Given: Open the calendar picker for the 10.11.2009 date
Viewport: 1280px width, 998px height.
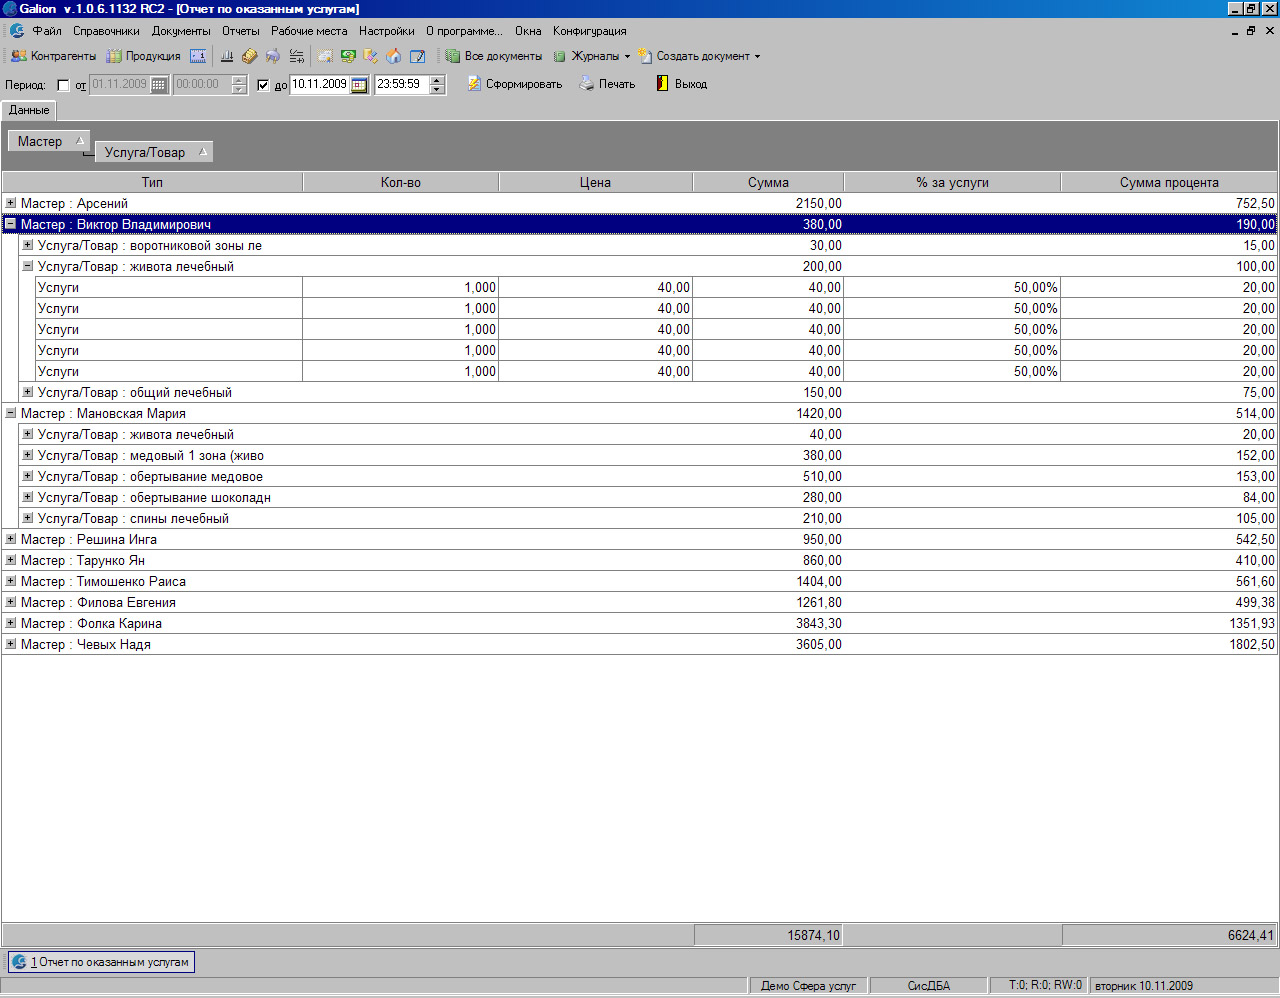Looking at the screenshot, I should (360, 85).
